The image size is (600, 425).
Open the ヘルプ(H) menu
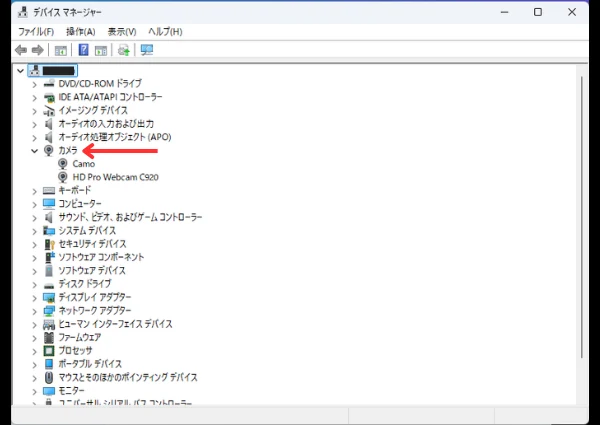pyautogui.click(x=165, y=31)
